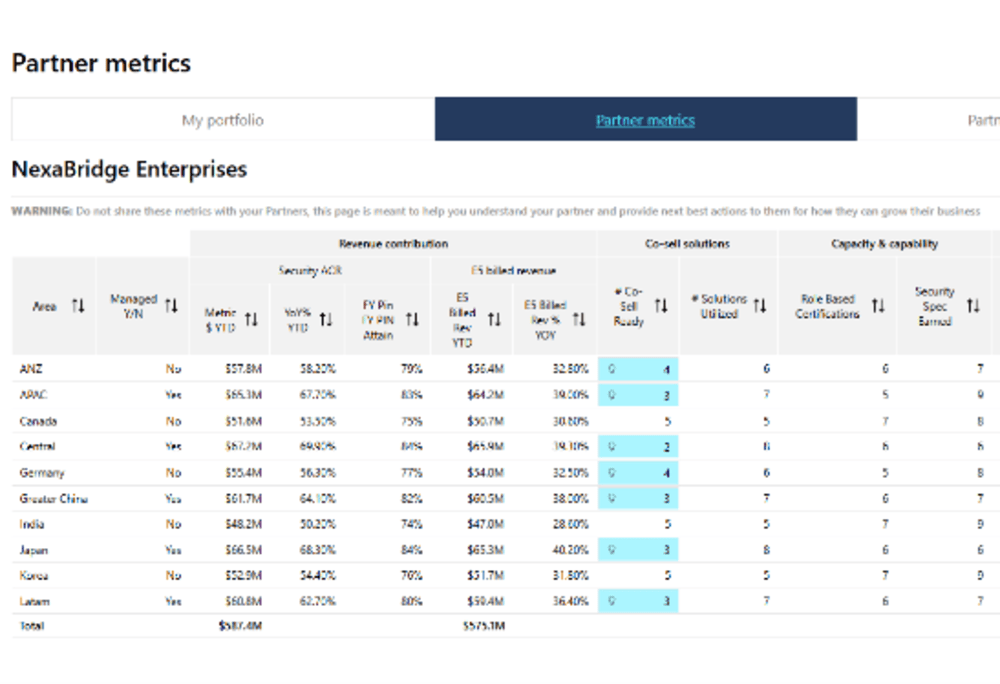Sort by ES Billed Rev YTD arrows
1000x684 pixels.
pos(494,319)
